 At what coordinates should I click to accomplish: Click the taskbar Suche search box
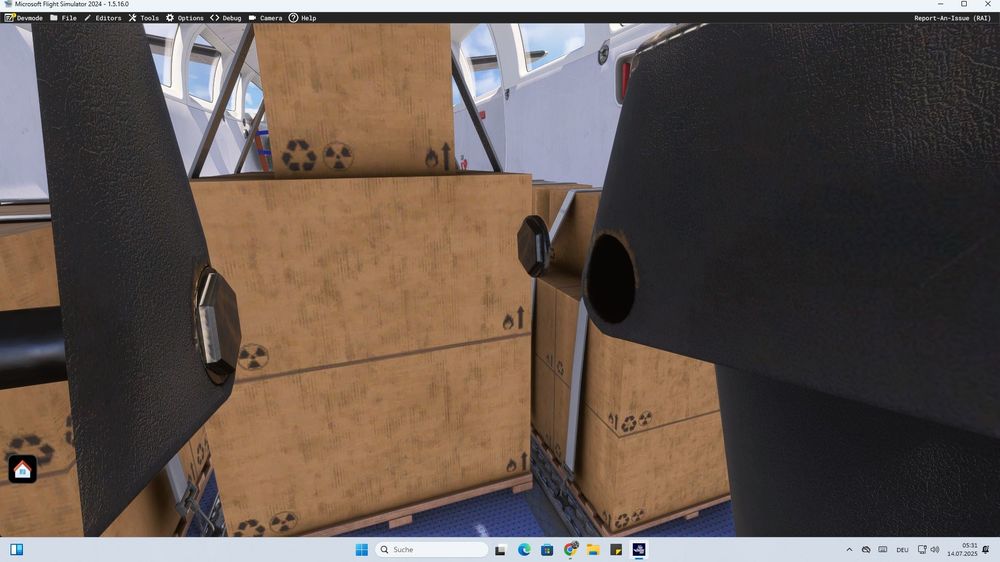point(431,550)
